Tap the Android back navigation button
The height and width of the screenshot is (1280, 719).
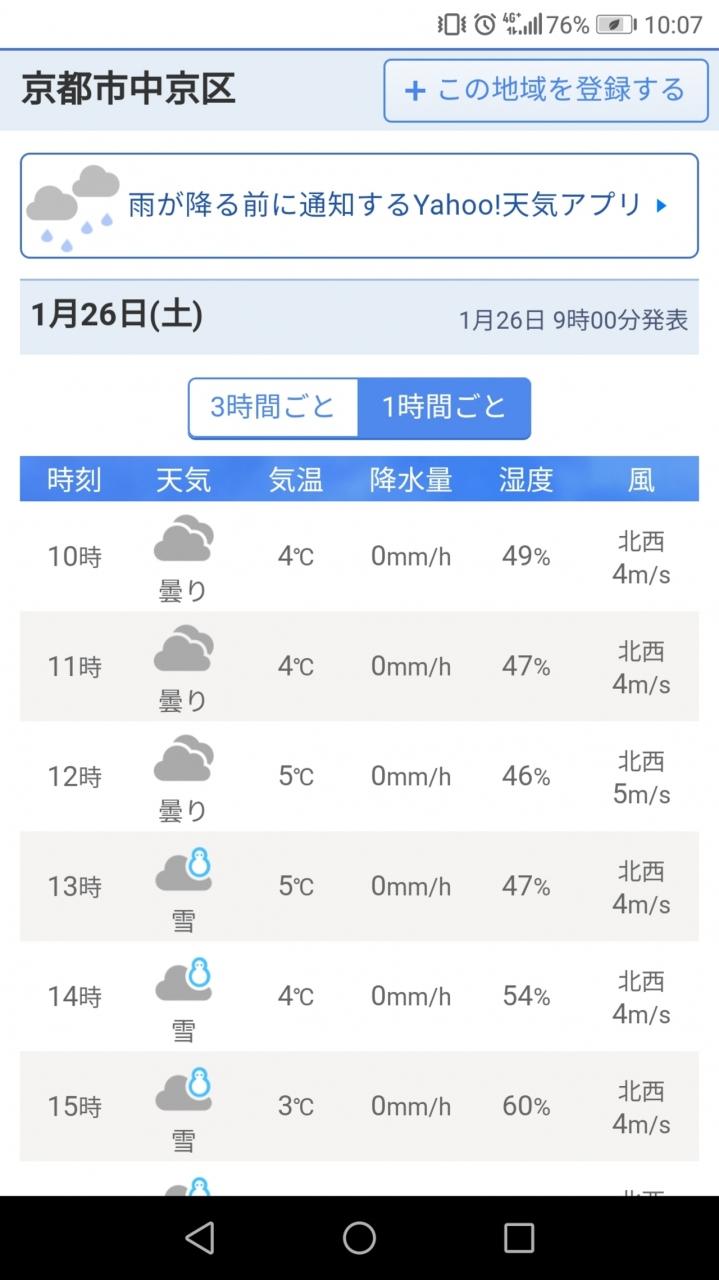[x=200, y=1238]
